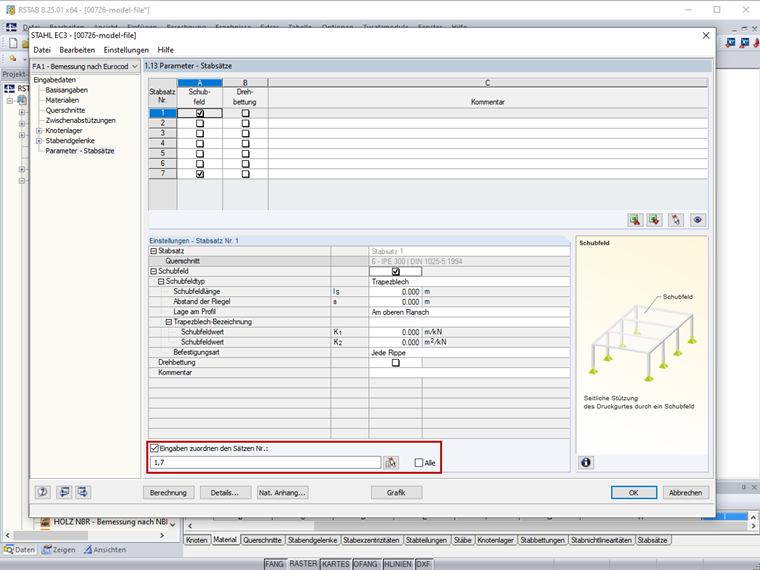Click Berechnung button
760x570 pixels.
[x=168, y=492]
